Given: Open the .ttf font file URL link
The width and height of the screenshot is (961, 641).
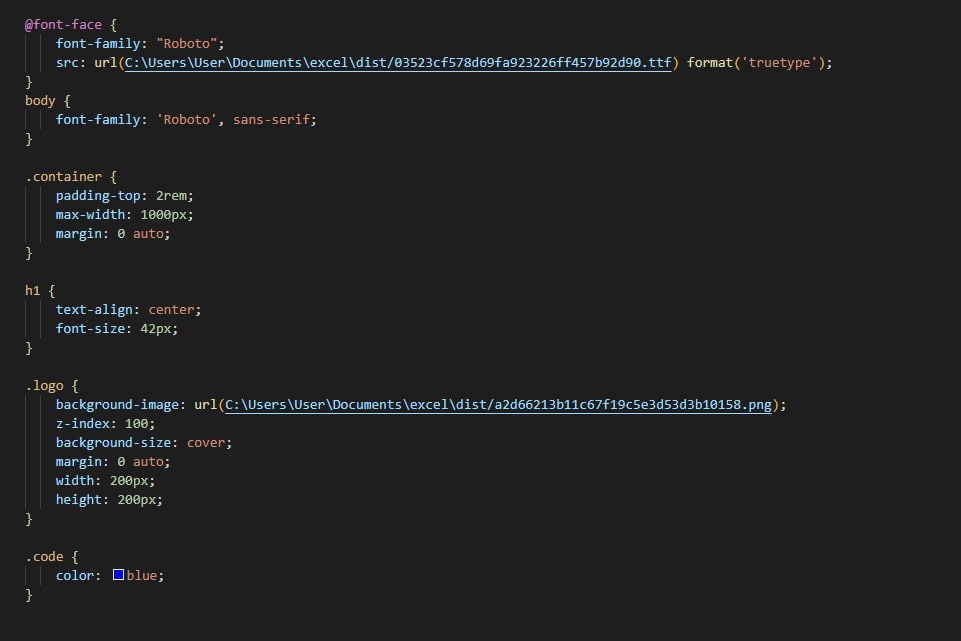Looking at the screenshot, I should click(x=398, y=63).
